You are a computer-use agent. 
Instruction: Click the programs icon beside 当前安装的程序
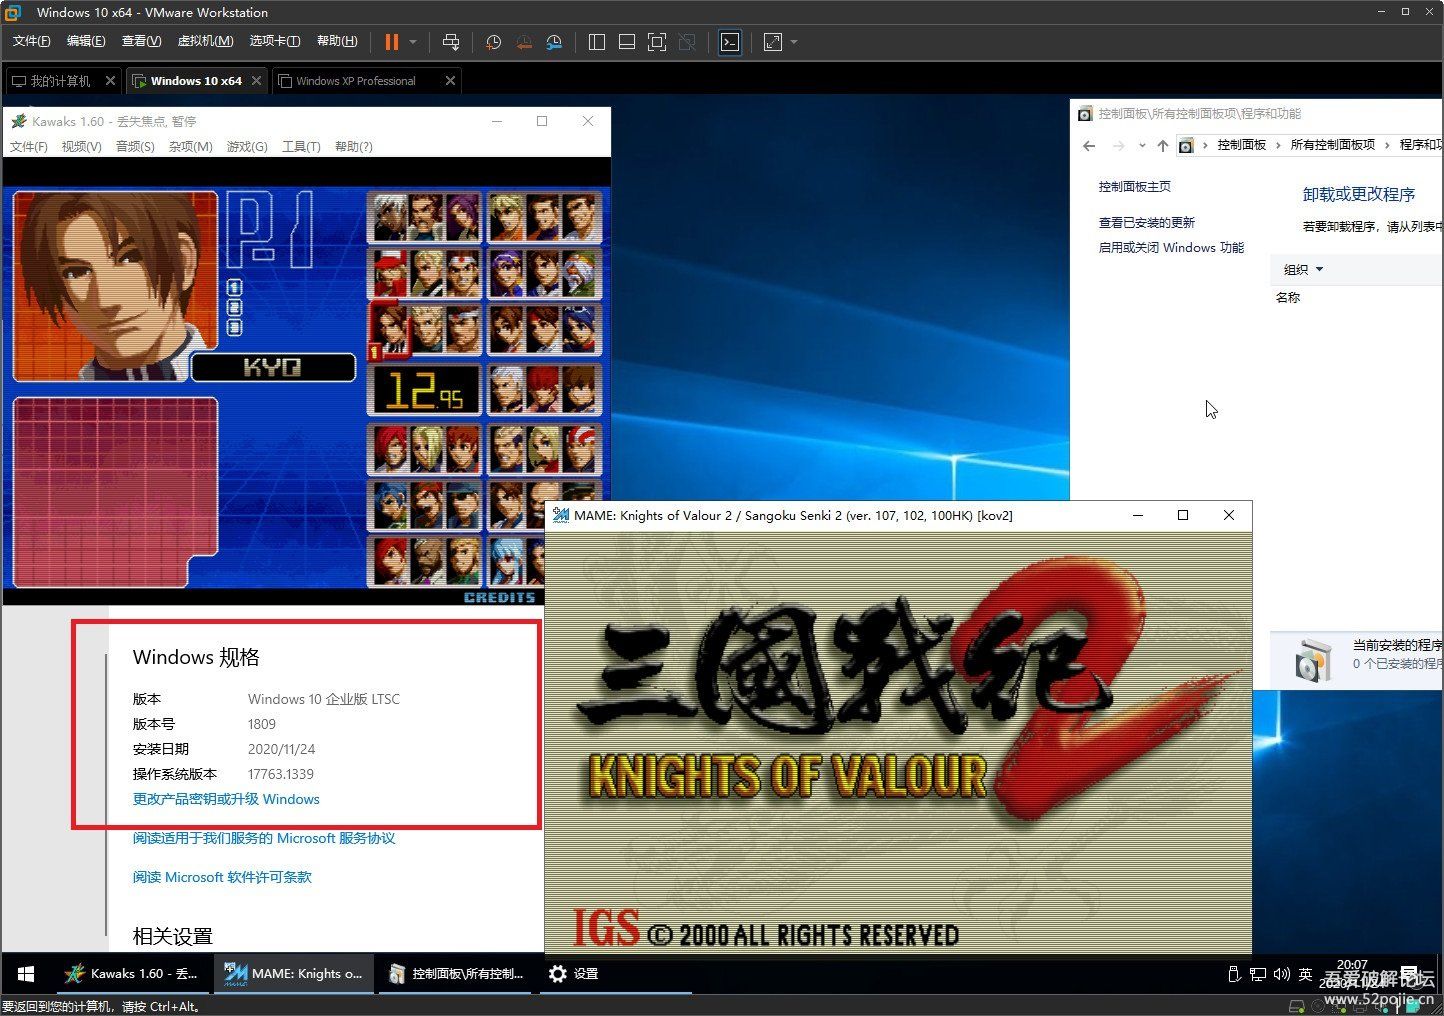1313,660
